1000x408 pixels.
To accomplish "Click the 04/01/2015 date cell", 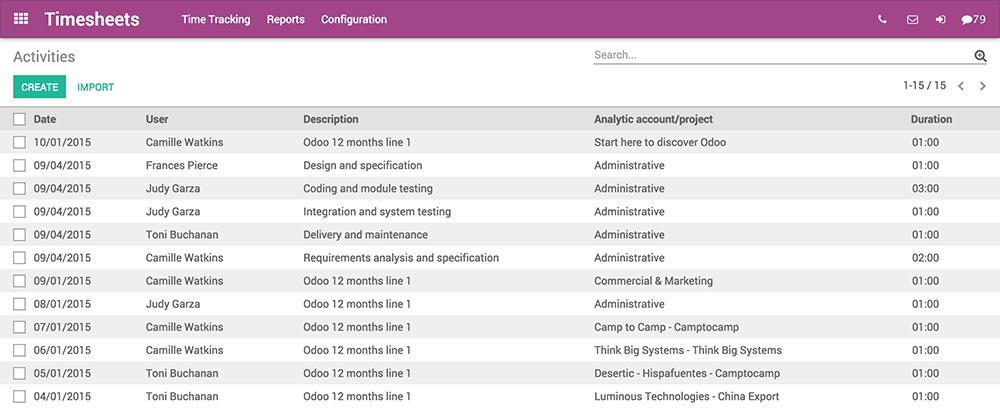I will [x=62, y=397].
